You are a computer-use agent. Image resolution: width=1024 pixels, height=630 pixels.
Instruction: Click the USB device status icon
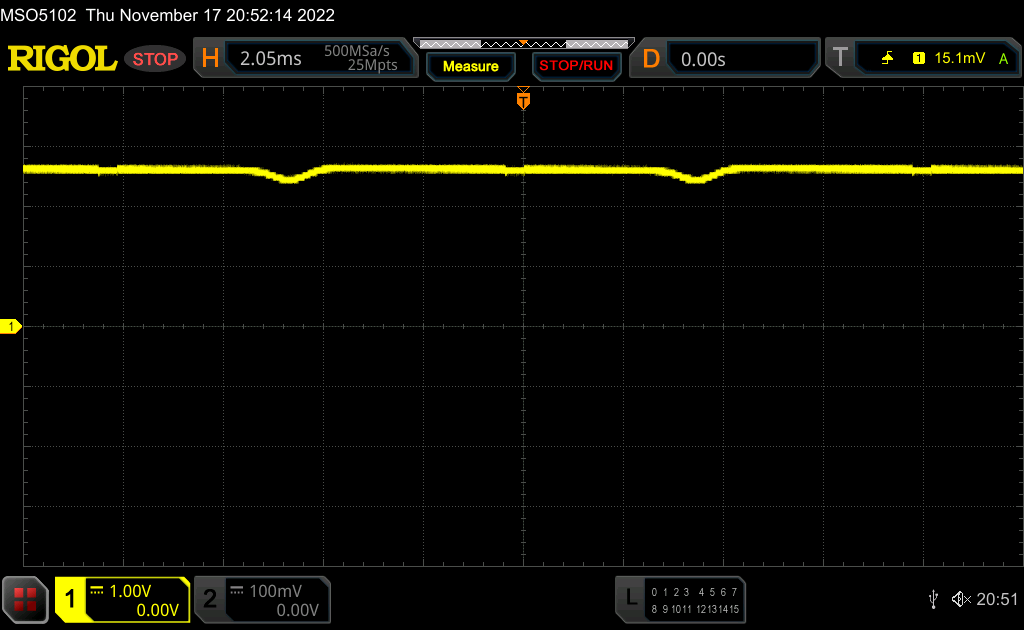933,599
